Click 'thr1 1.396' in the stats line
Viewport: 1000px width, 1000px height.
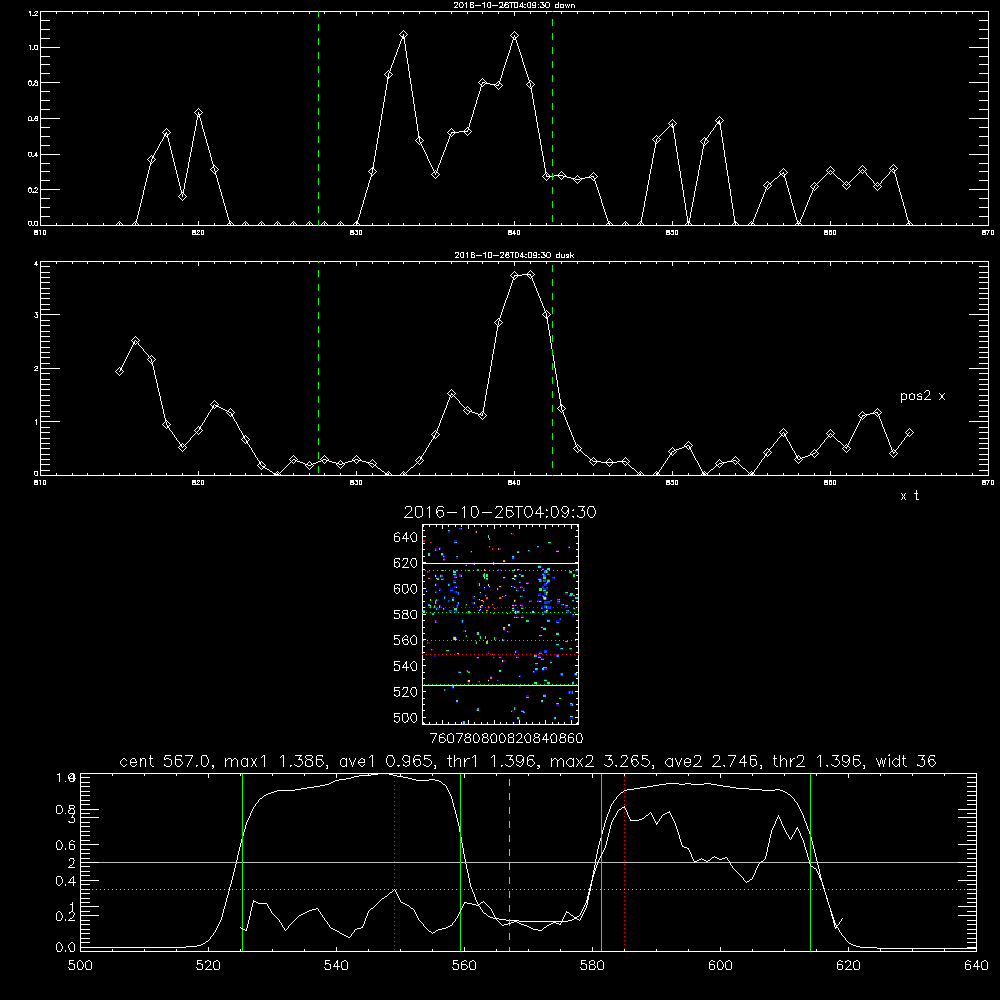coord(496,761)
